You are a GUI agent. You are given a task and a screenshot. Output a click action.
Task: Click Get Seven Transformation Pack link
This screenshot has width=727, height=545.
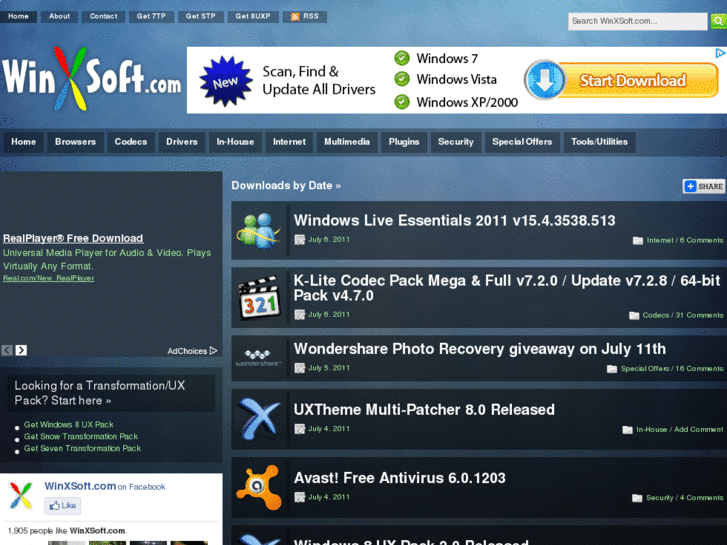tap(83, 449)
